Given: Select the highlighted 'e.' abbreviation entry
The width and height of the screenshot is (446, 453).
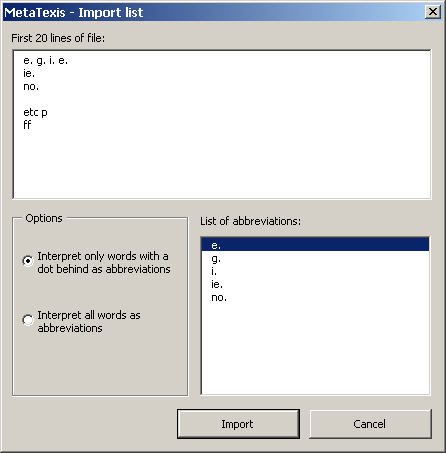Looking at the screenshot, I should click(x=315, y=245).
